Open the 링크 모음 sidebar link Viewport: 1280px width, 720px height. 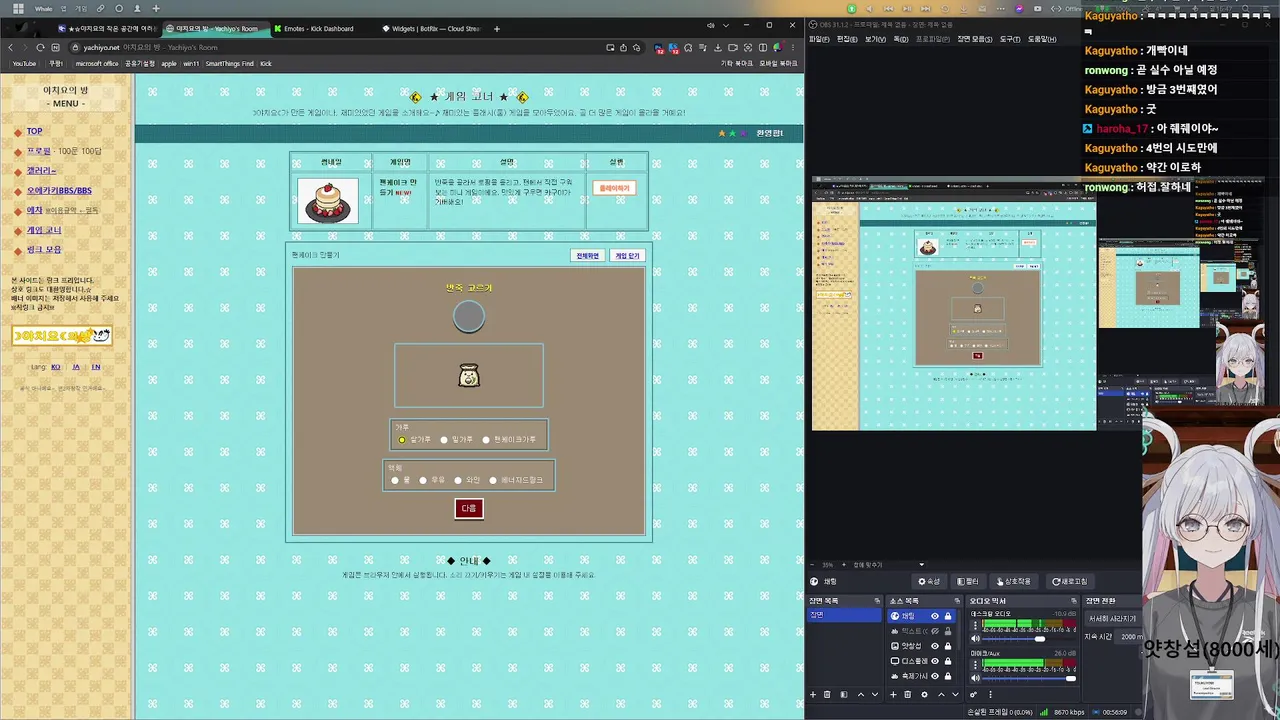click(44, 250)
